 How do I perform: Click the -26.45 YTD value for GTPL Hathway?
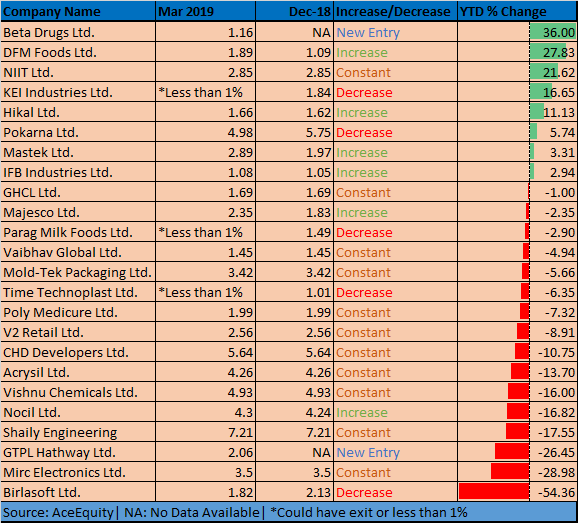pyautogui.click(x=557, y=453)
